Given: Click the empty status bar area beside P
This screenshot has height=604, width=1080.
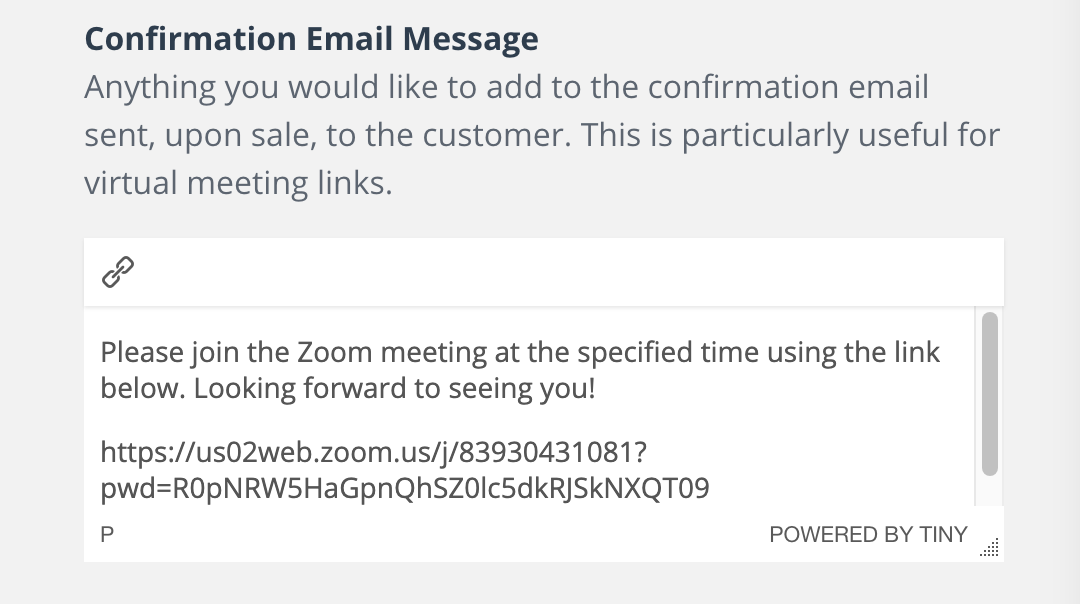Looking at the screenshot, I should tap(441, 534).
